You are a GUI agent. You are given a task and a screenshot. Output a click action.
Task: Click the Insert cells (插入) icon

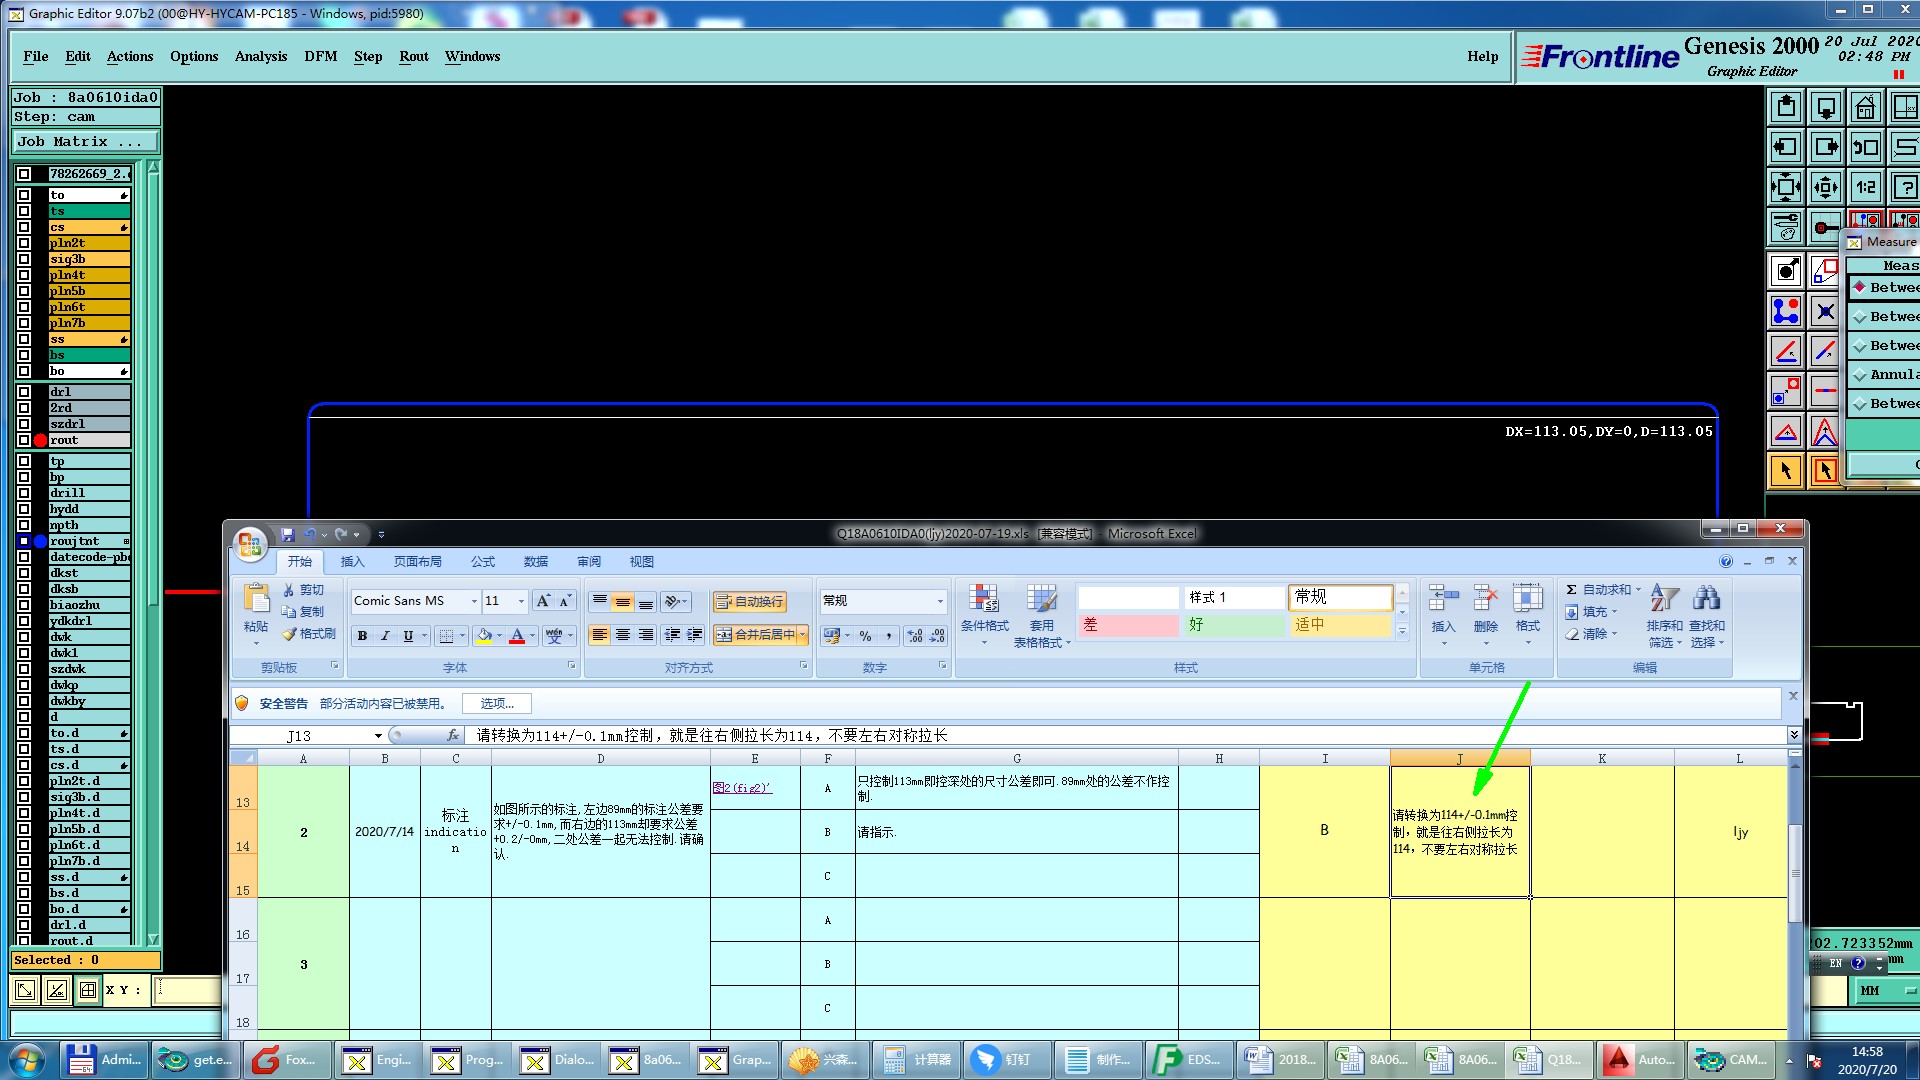pos(1443,599)
